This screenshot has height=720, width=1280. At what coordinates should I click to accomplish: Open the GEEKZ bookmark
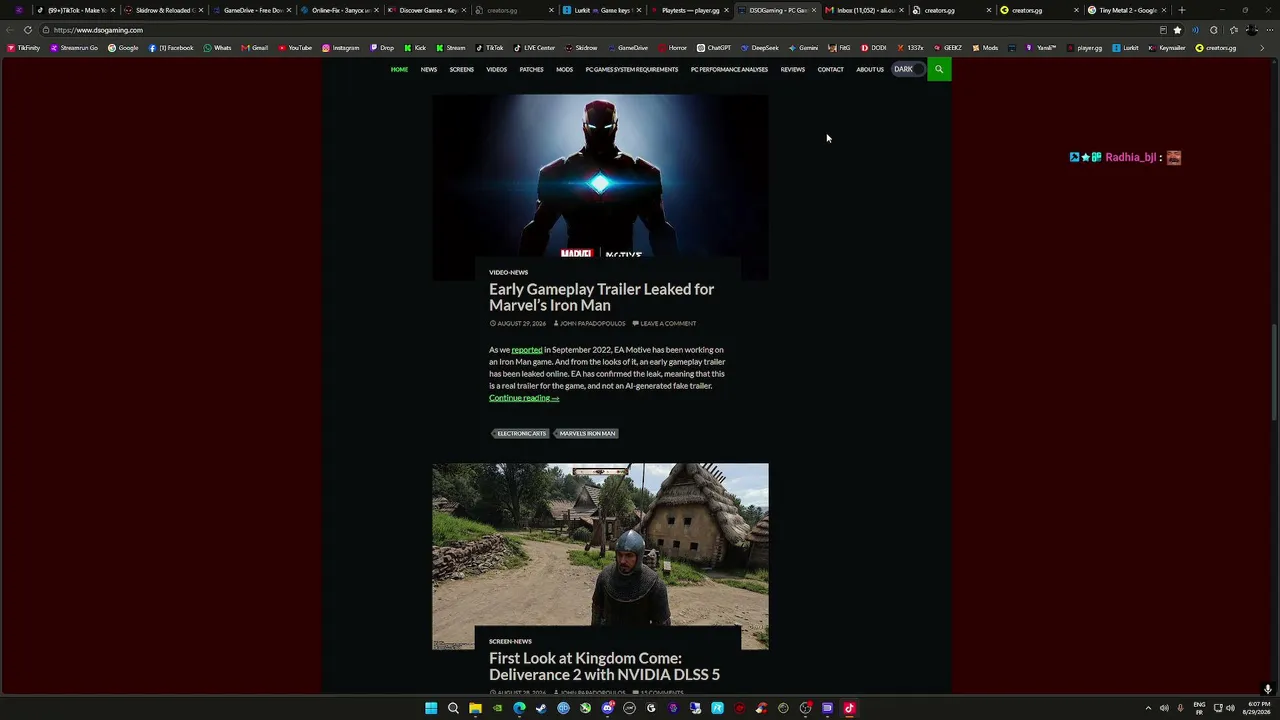948,48
